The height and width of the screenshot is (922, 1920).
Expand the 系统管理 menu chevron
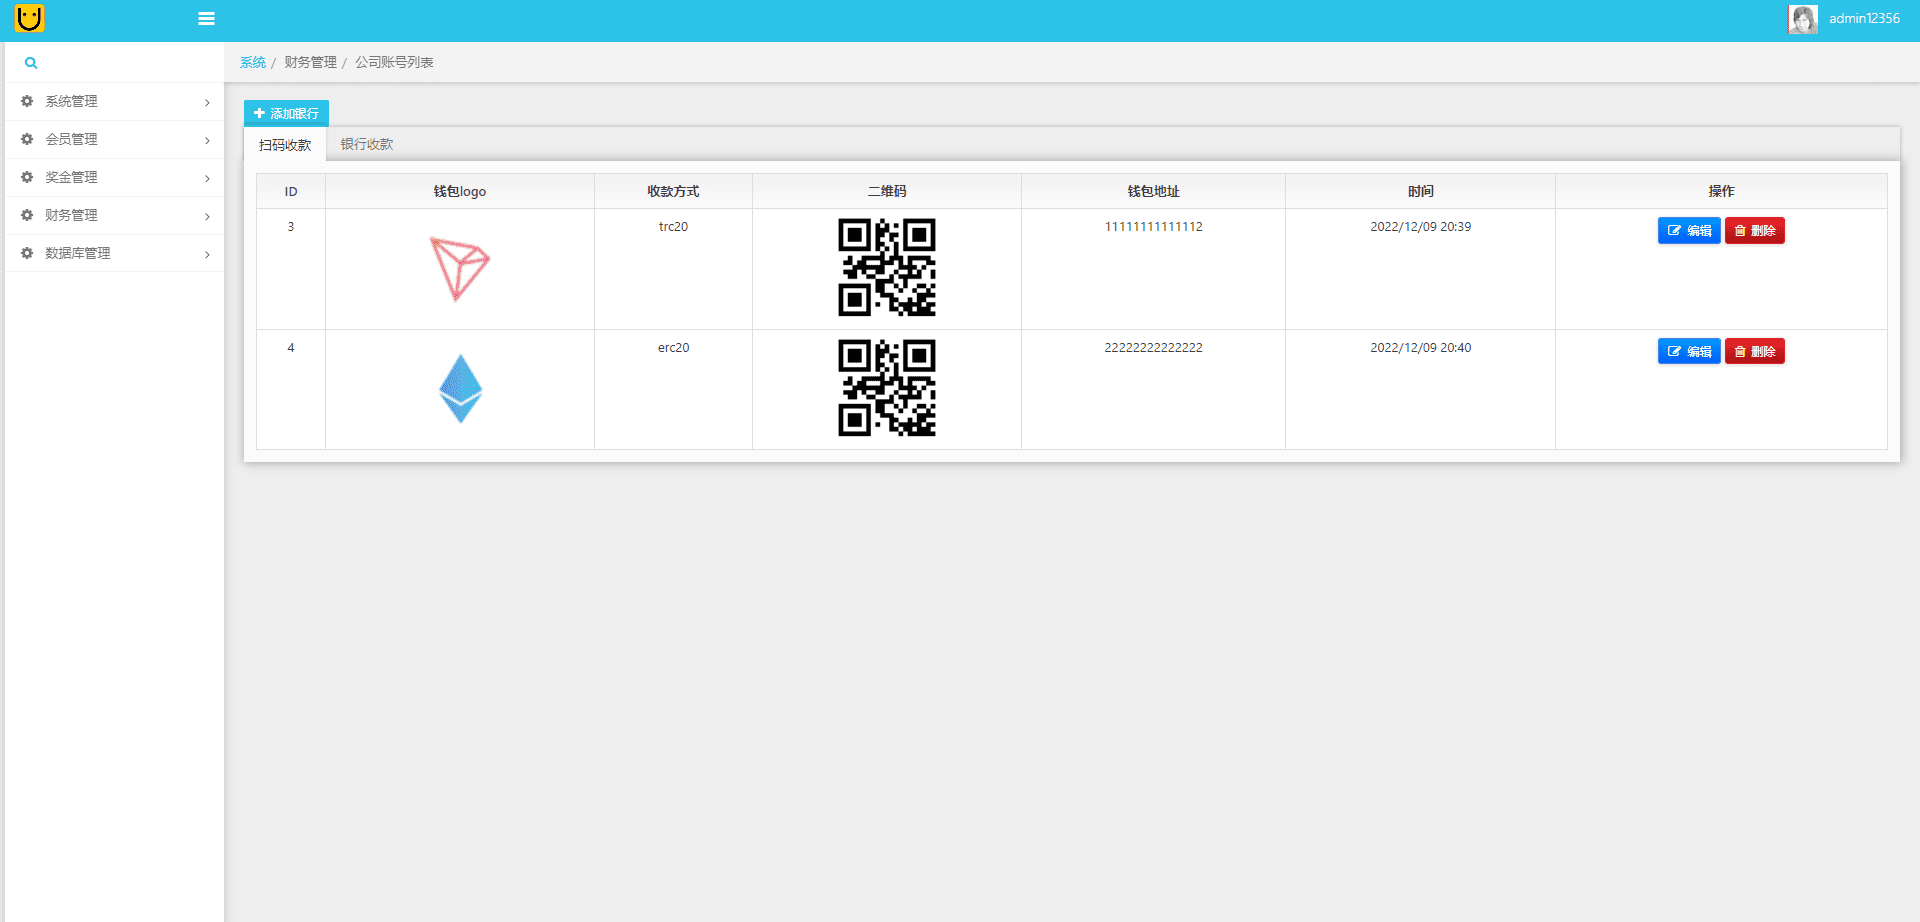(x=207, y=102)
